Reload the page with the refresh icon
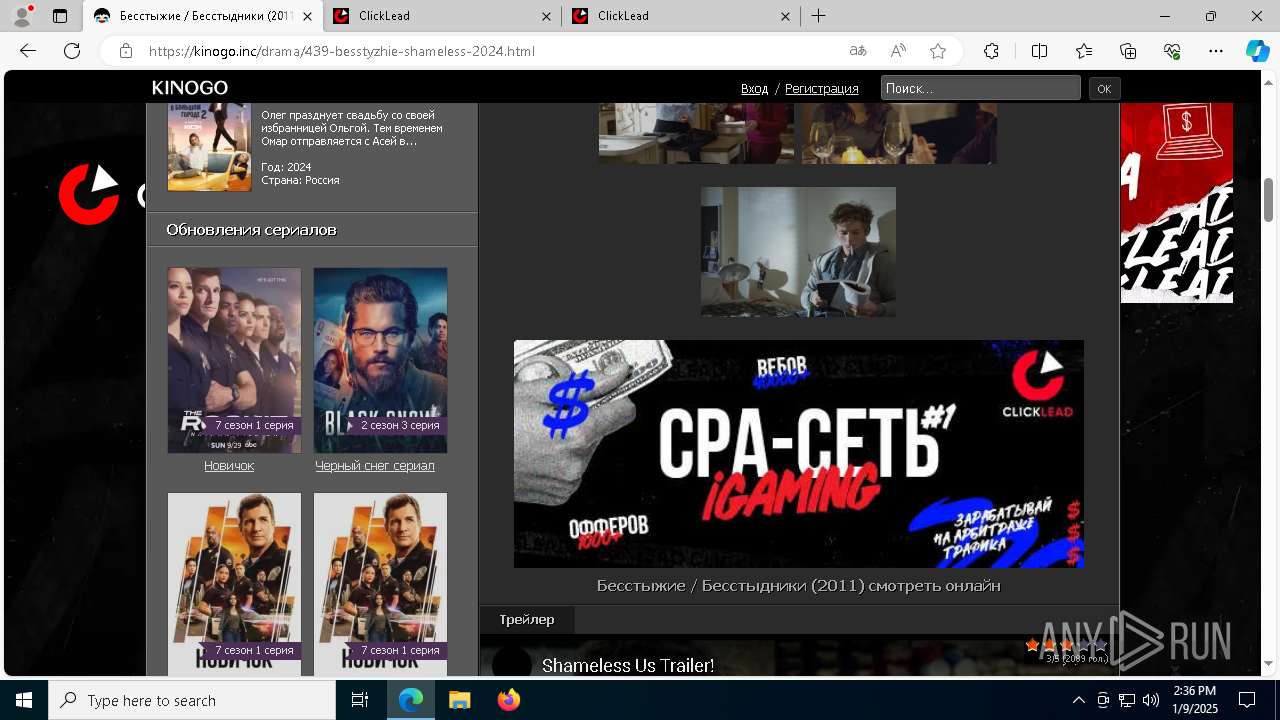 click(72, 51)
